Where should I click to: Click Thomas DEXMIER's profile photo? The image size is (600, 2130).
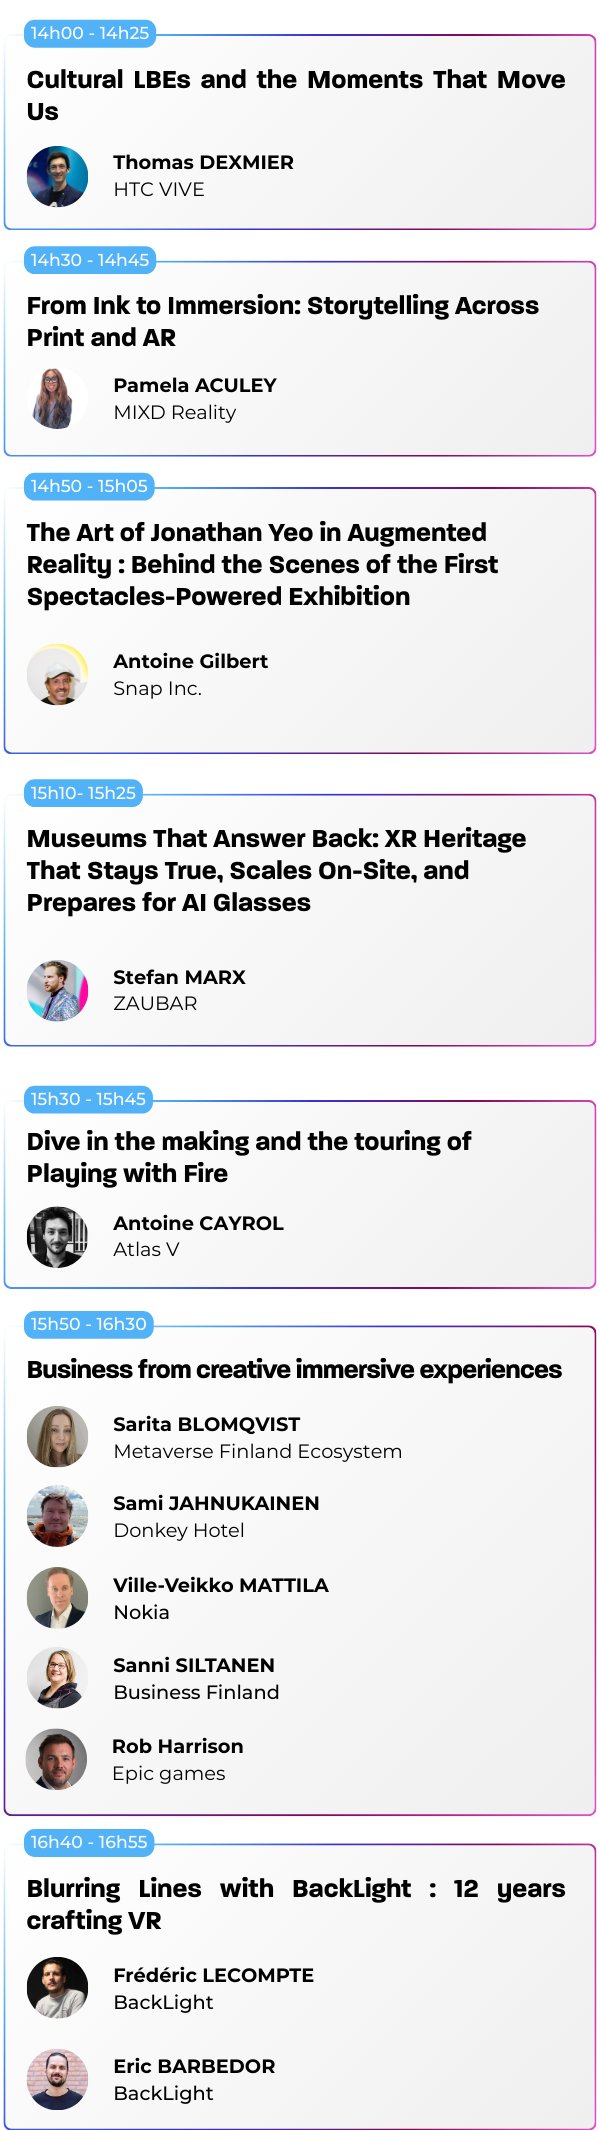pyautogui.click(x=57, y=176)
